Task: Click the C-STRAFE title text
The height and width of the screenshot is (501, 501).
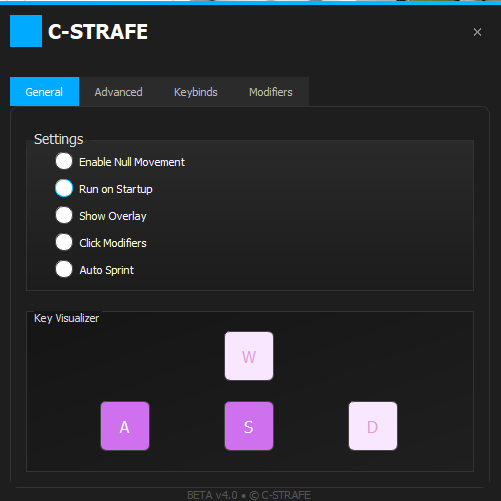Action: point(98,32)
